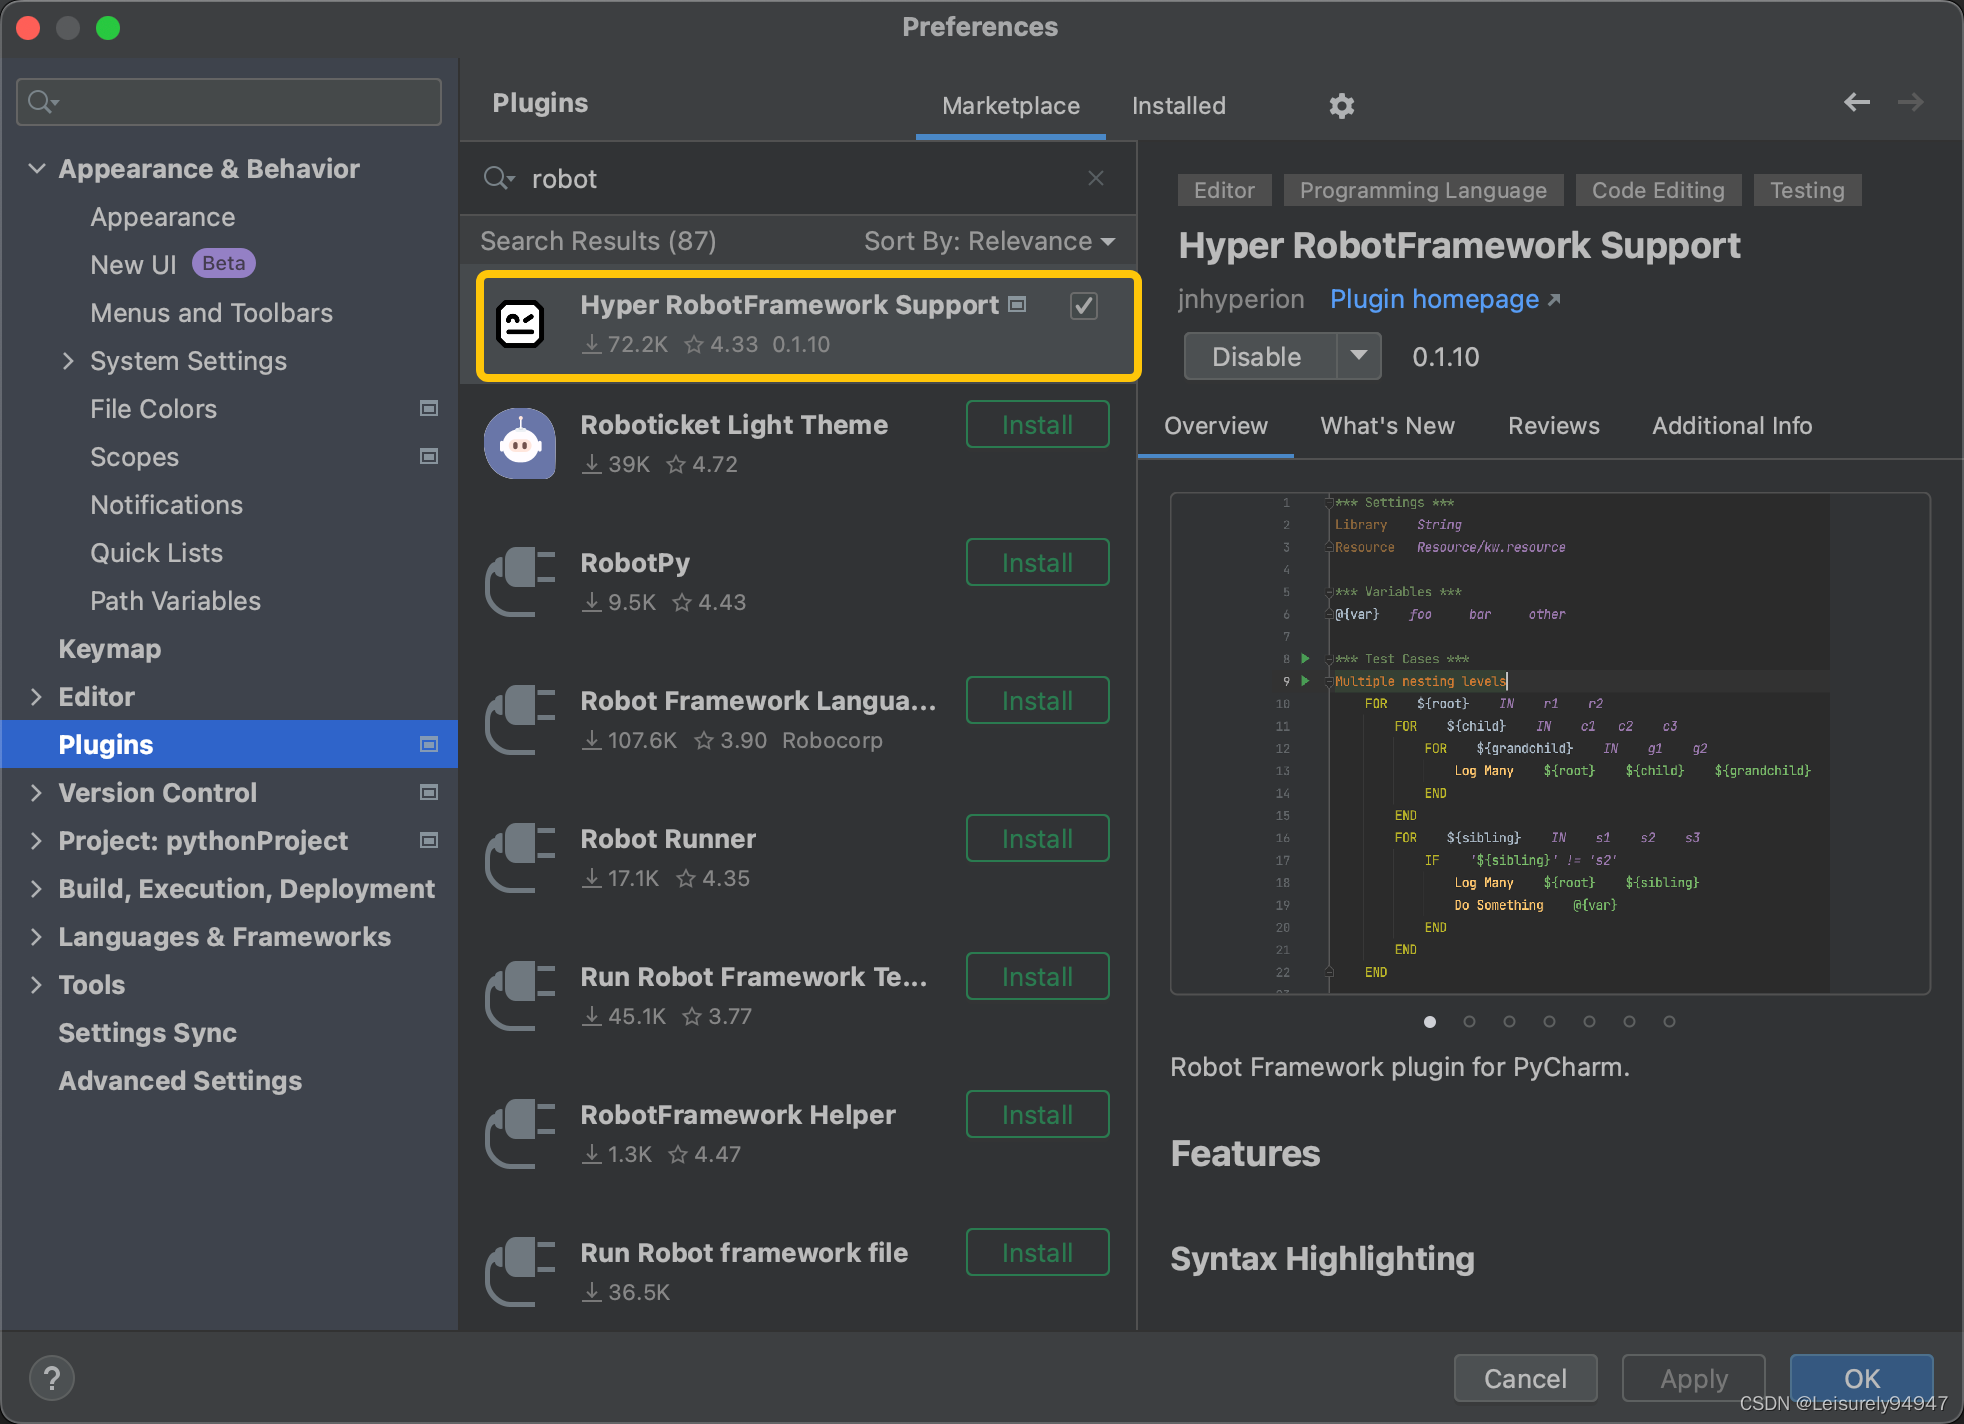This screenshot has height=1424, width=1964.
Task: Expand System Settings node
Action: point(68,360)
